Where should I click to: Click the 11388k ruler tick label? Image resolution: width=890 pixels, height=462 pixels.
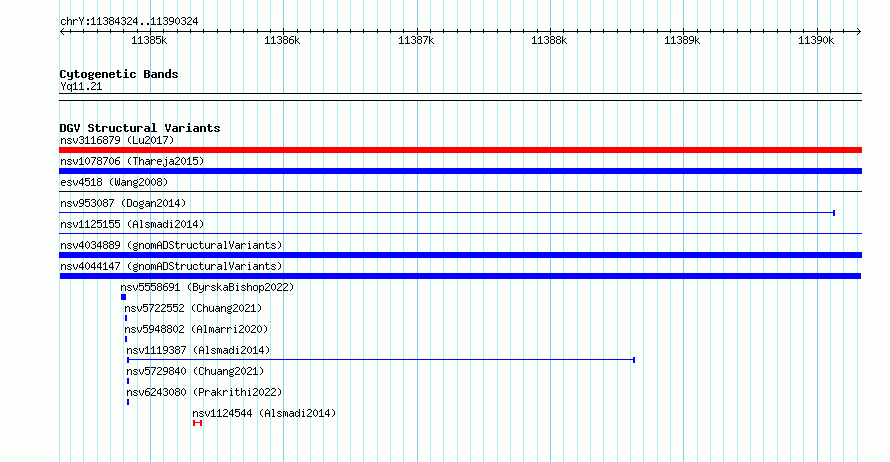[549, 41]
